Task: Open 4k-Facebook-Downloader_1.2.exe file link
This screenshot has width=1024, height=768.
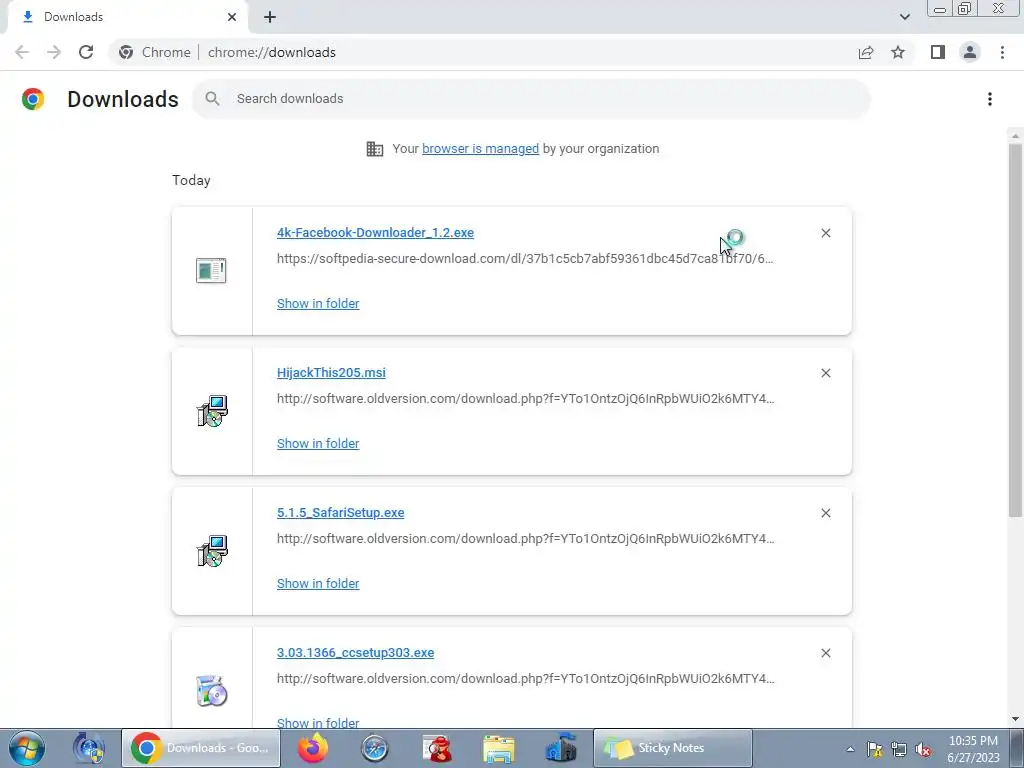Action: 376,232
